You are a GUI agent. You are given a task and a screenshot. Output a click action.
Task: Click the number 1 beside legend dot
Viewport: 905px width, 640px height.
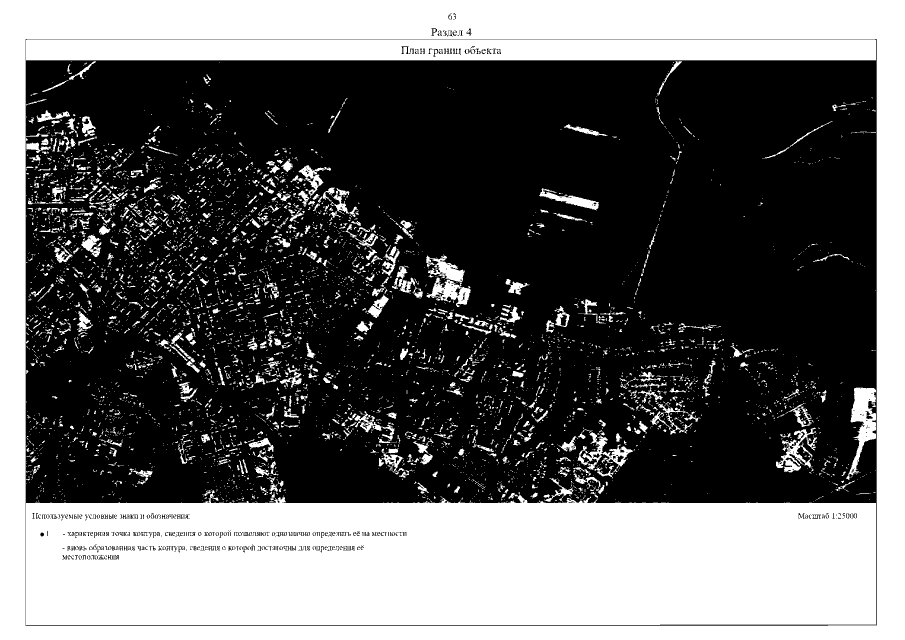click(48, 534)
